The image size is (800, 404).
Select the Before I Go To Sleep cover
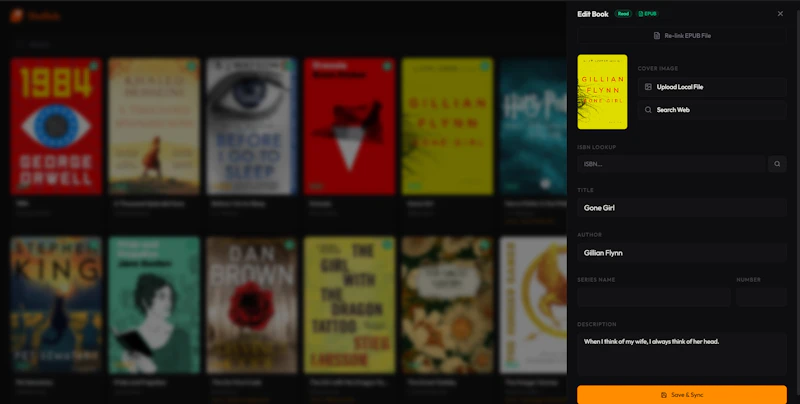click(252, 127)
